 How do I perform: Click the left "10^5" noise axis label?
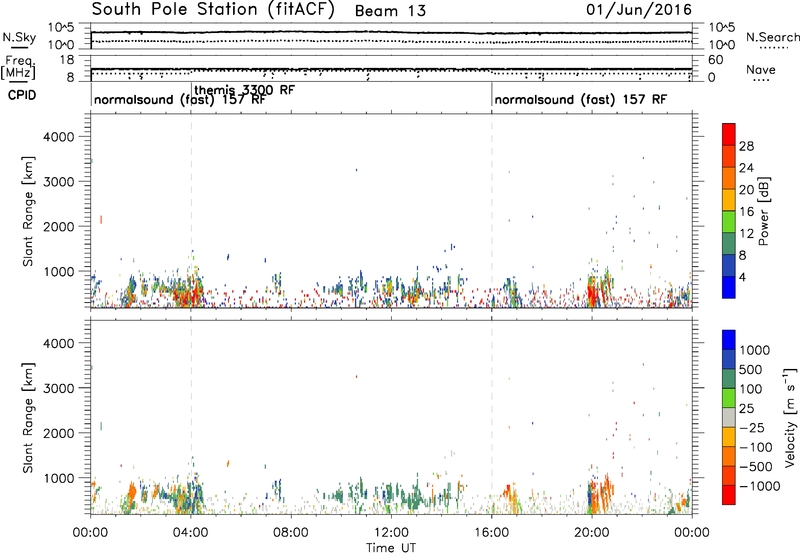[61, 28]
